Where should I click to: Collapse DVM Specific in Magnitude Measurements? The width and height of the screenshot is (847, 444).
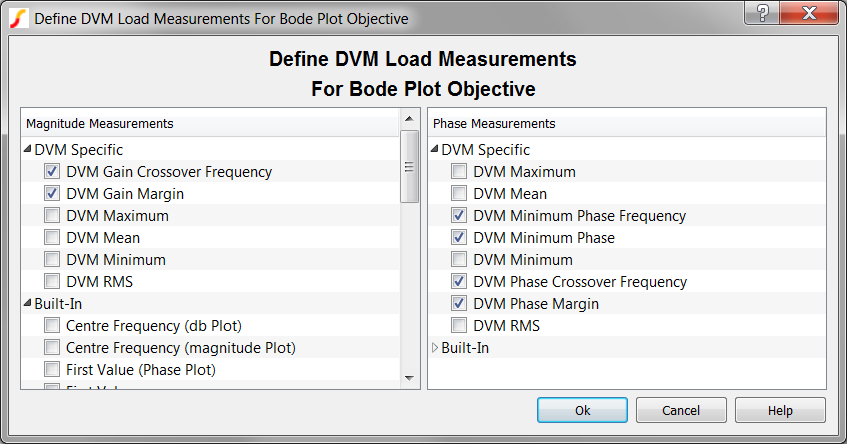27,150
